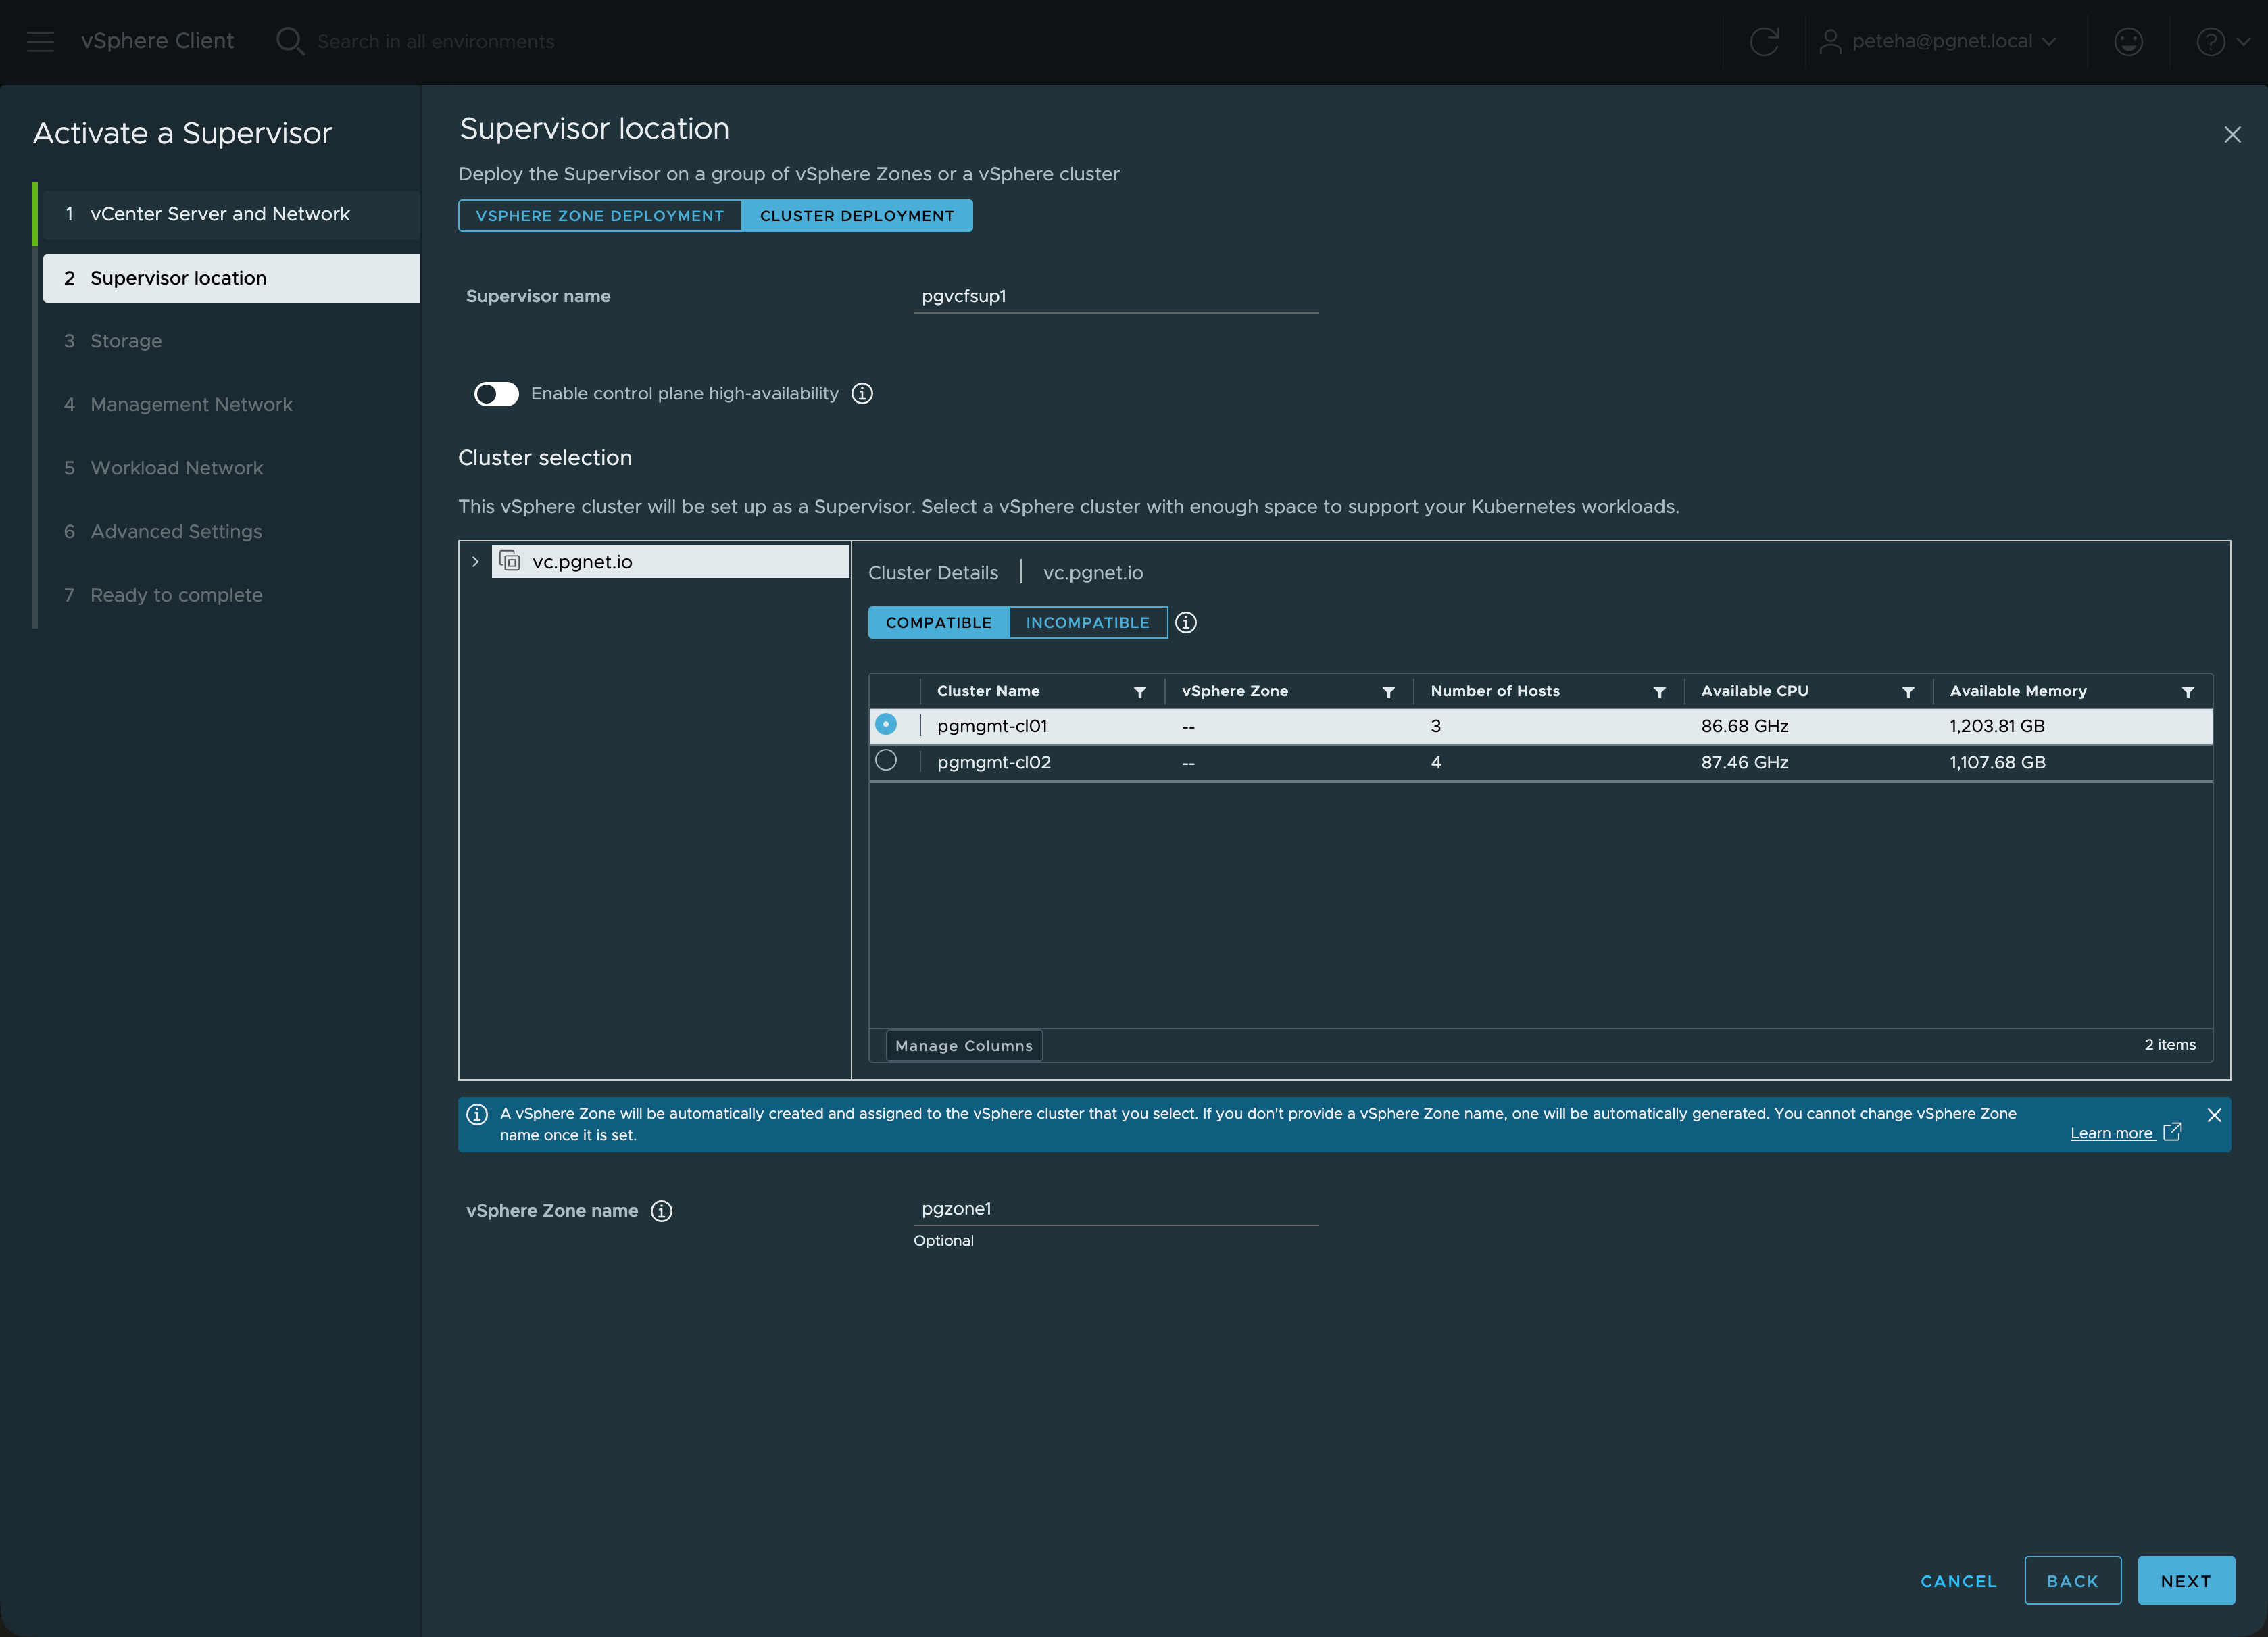Switch to Cluster Deployment tab
This screenshot has height=1637, width=2268.
click(x=857, y=216)
